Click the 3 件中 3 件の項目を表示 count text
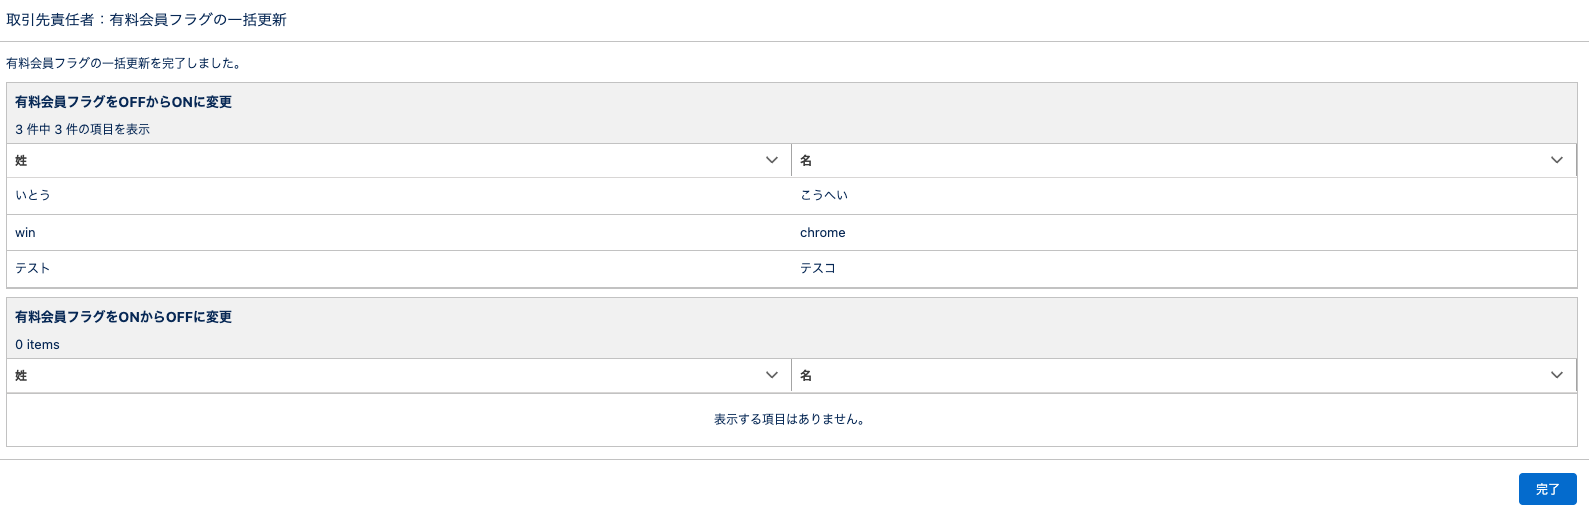 tap(82, 129)
